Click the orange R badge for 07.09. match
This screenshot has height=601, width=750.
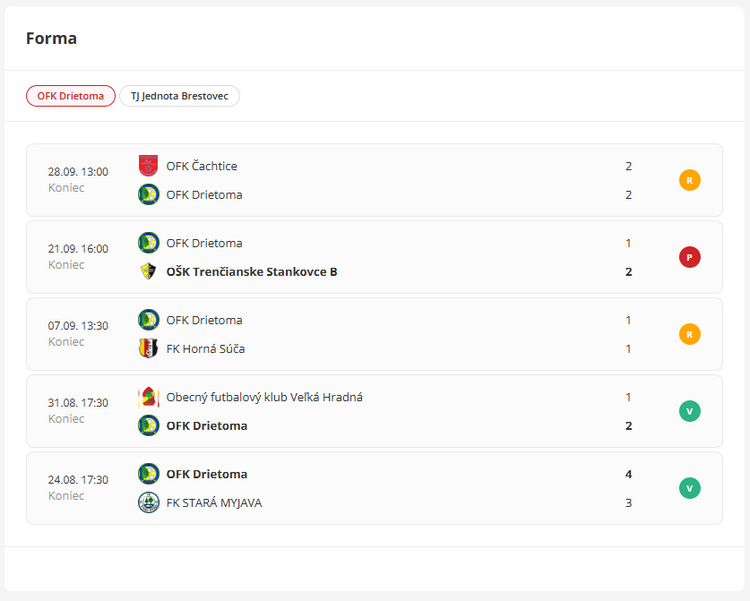[689, 334]
